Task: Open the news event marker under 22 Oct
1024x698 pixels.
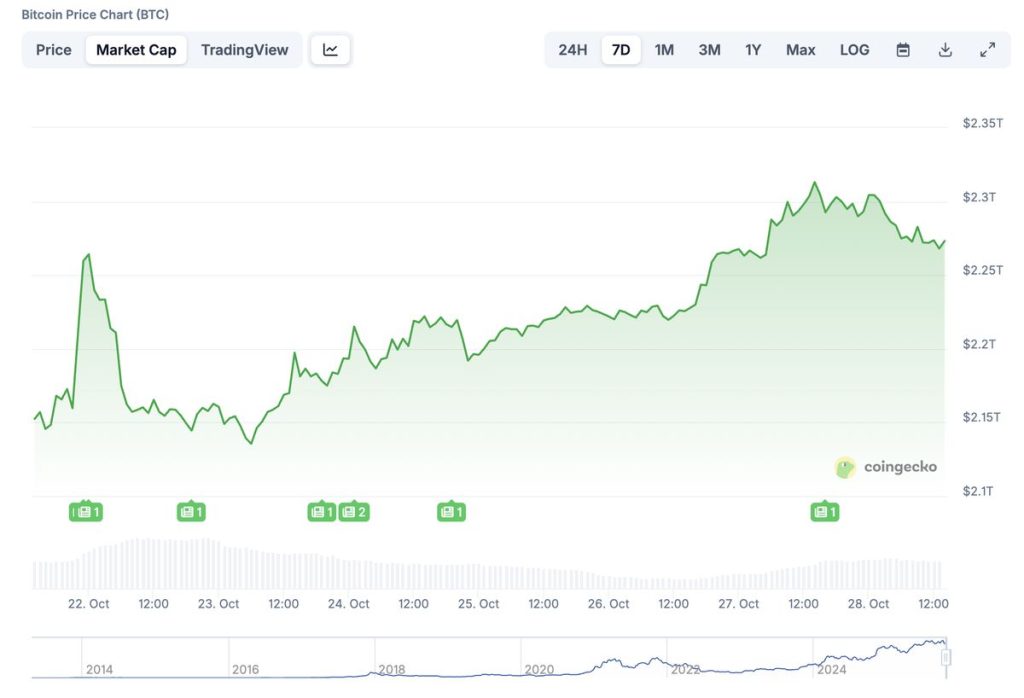Action: point(86,511)
